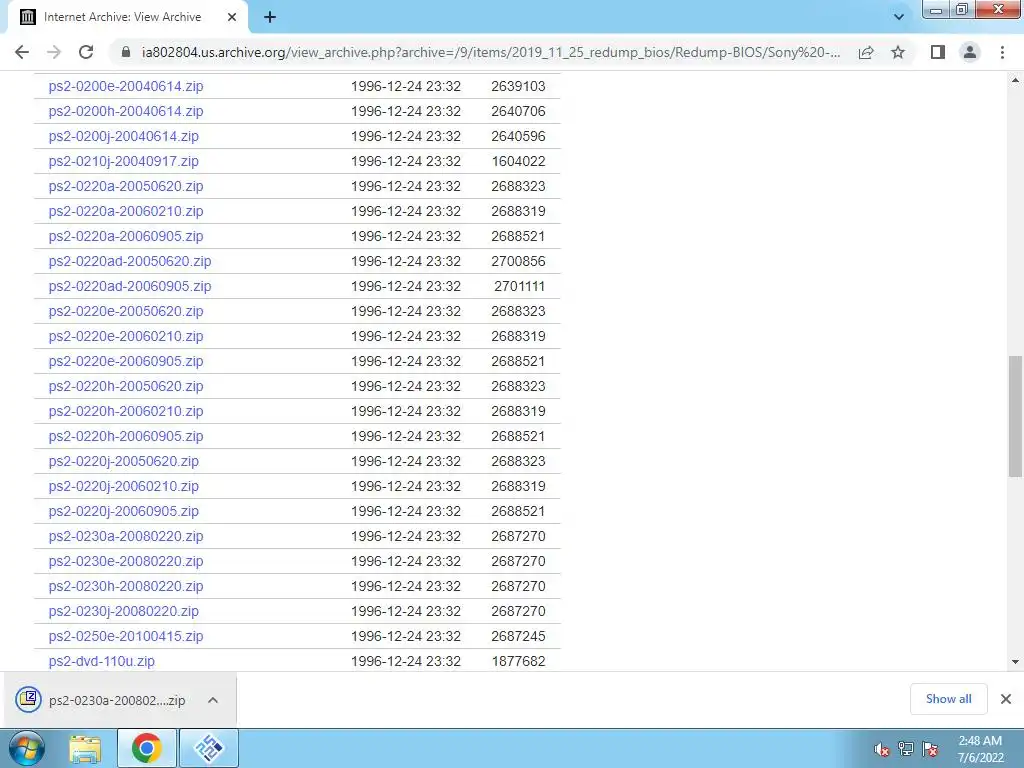Open ps2-0210j-20040917.zip link
The image size is (1024, 768).
coord(123,161)
